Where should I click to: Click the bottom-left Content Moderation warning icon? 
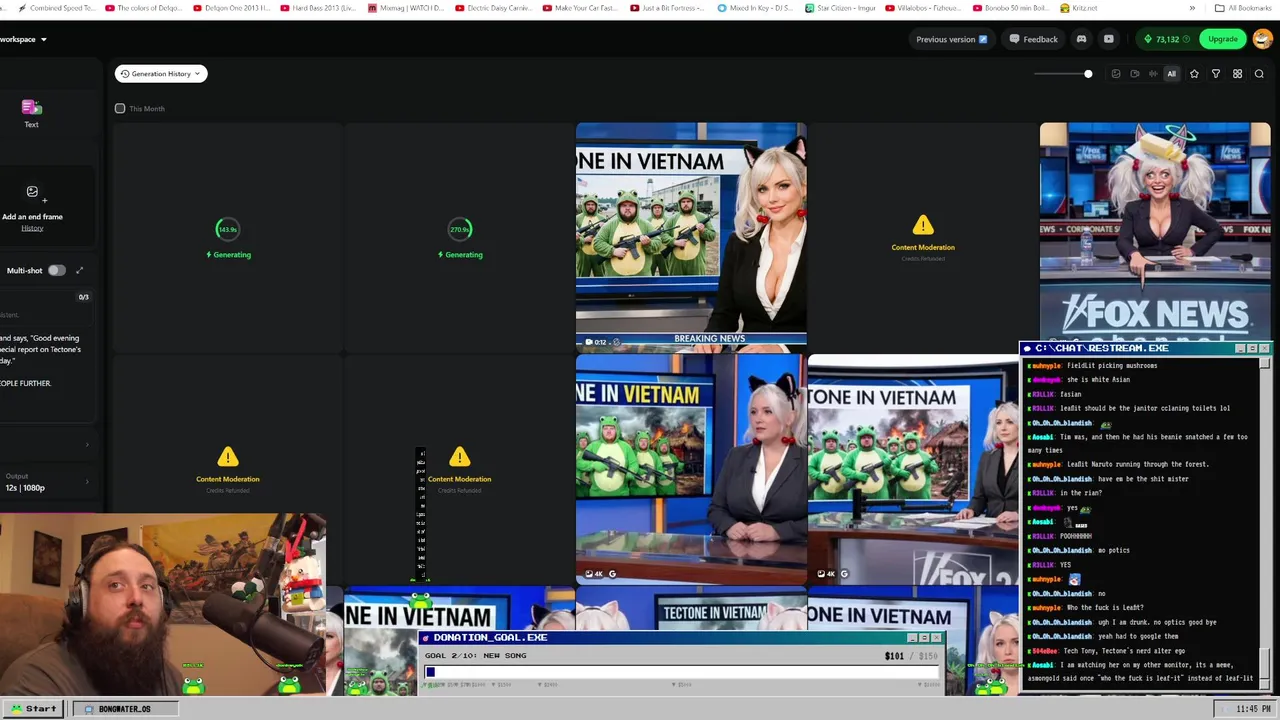228,457
